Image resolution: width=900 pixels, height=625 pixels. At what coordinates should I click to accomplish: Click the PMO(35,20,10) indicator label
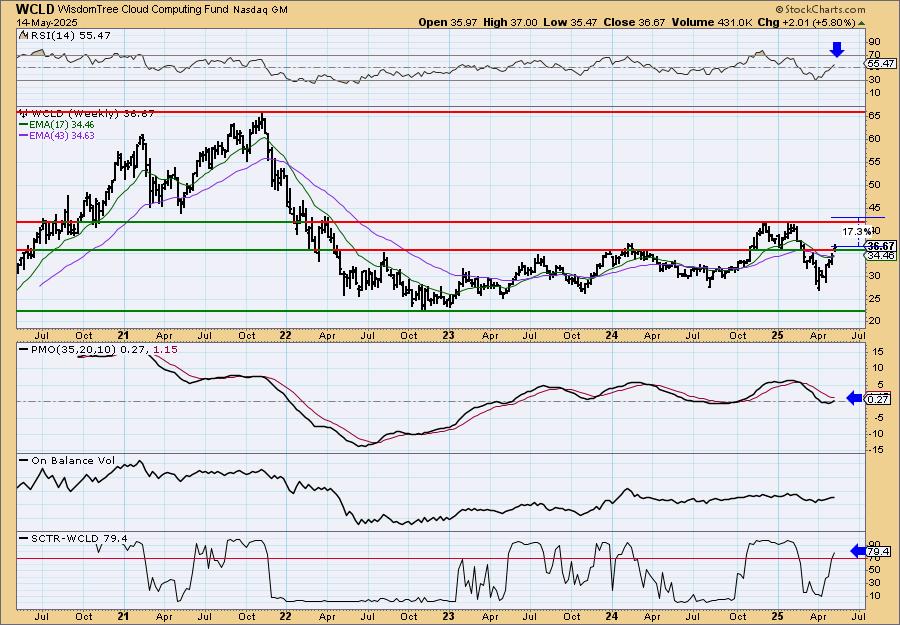tap(73, 350)
